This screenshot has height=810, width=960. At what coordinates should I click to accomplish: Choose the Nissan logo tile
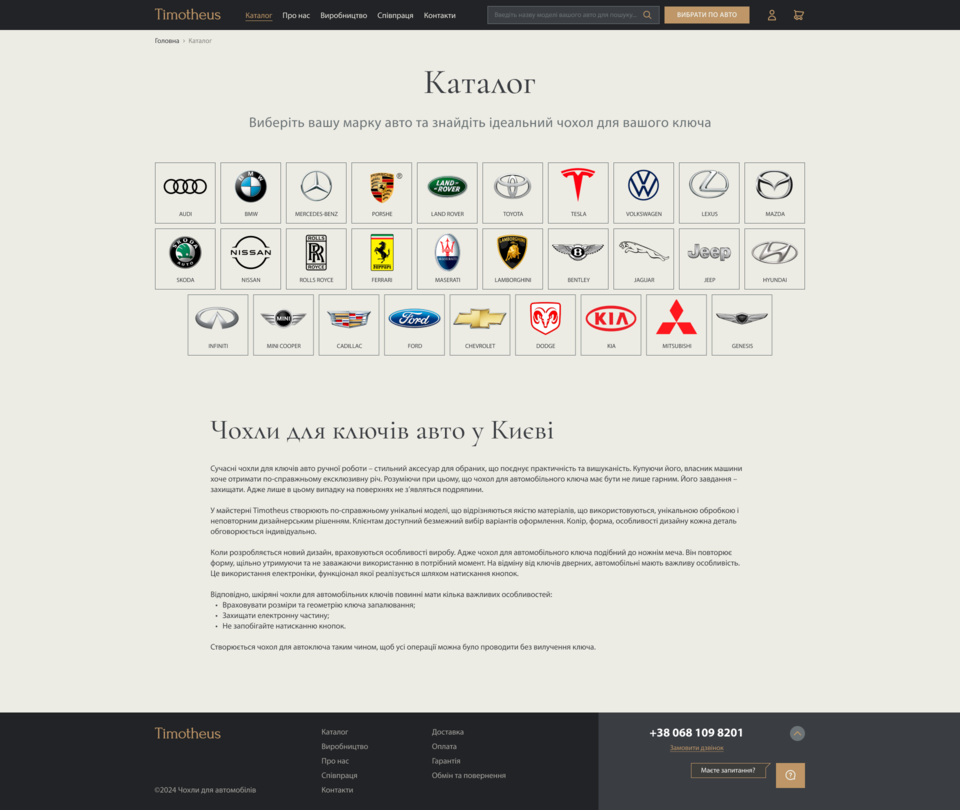tap(251, 259)
